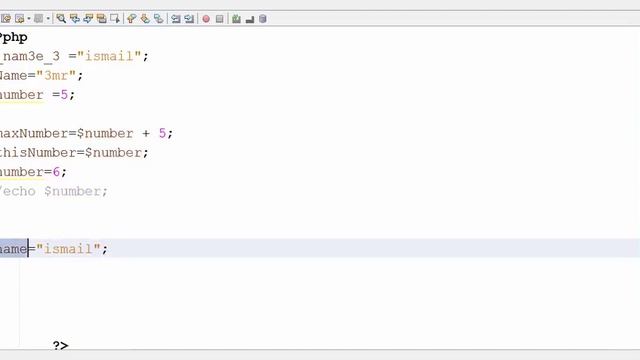The image size is (640, 360).
Task: Toggle Rectangular Selection icon
Action: 115,19
